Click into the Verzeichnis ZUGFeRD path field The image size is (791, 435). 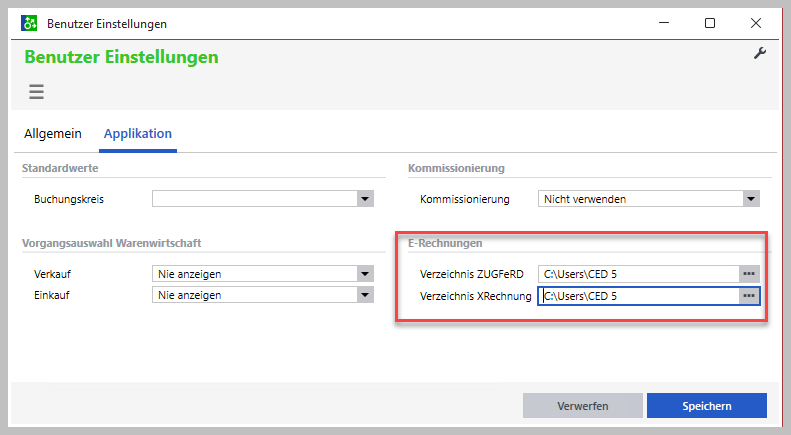click(637, 273)
